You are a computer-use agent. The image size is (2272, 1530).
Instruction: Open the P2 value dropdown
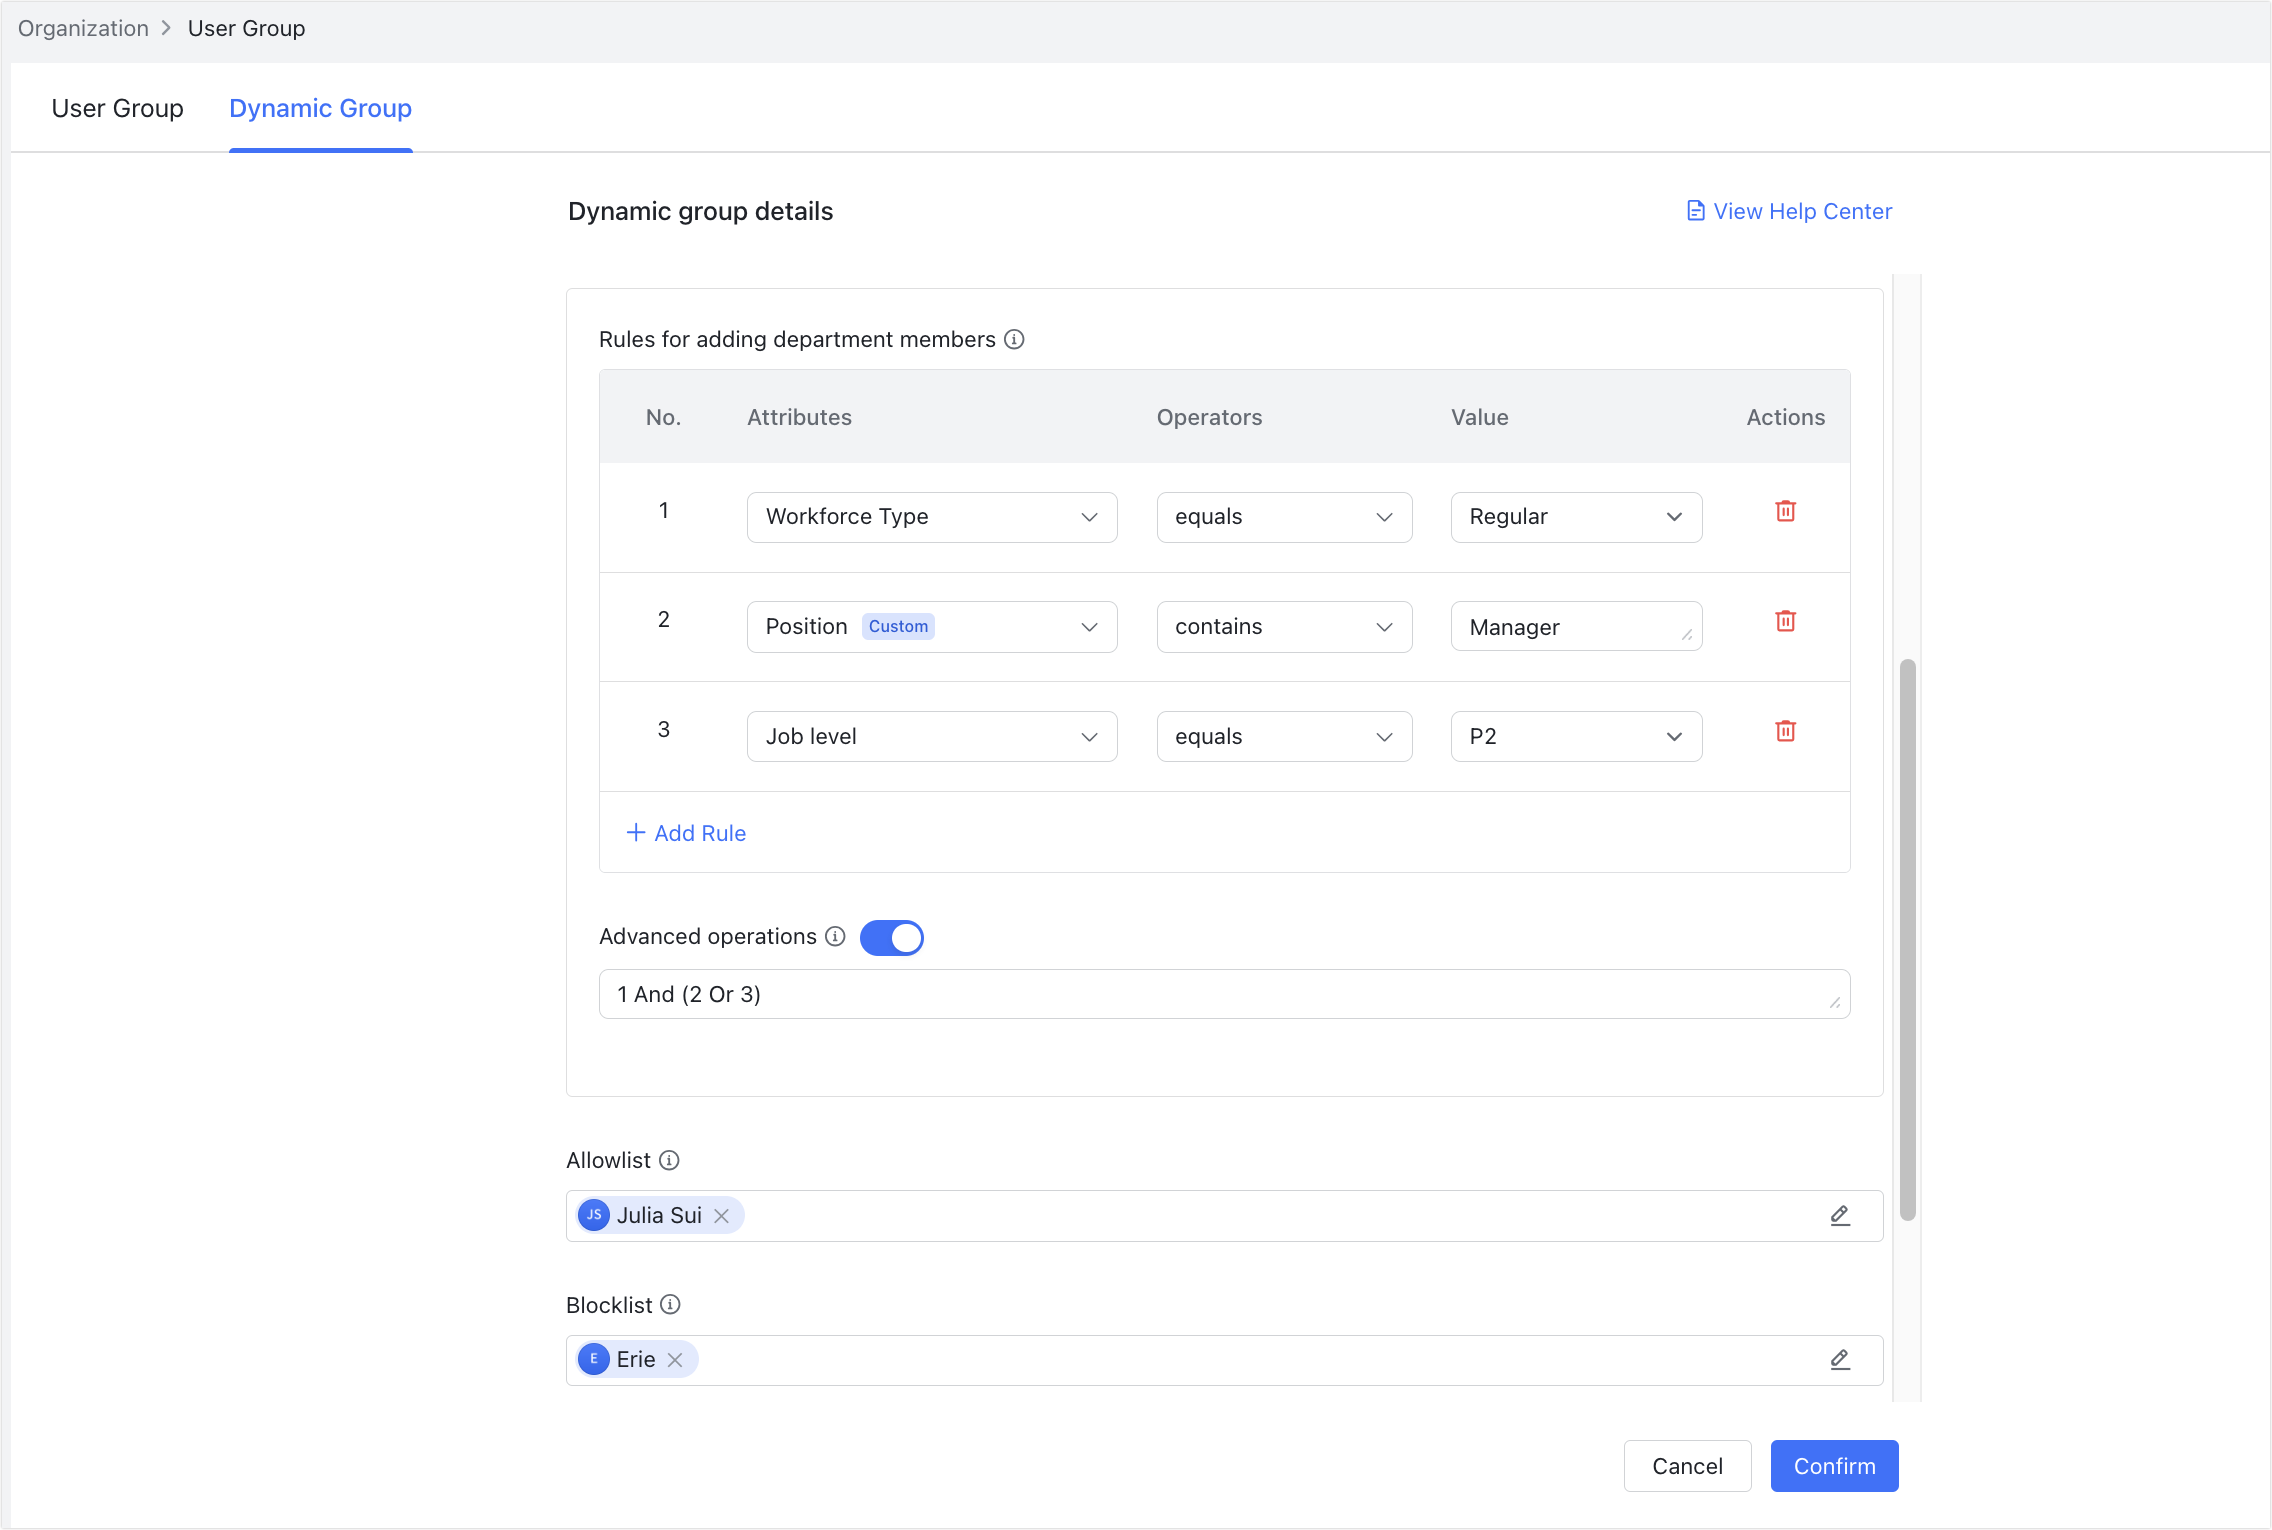[x=1576, y=737]
